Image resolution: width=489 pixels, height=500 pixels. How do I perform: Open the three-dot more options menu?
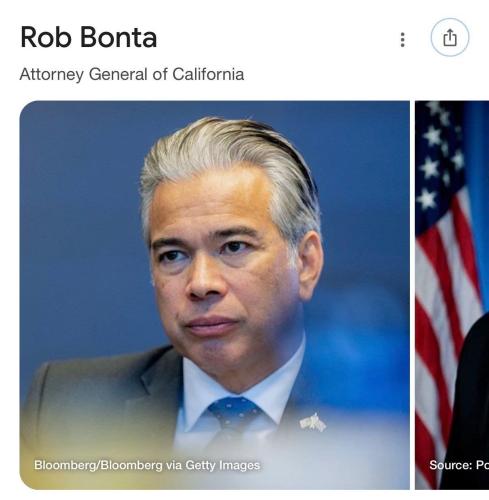(403, 40)
